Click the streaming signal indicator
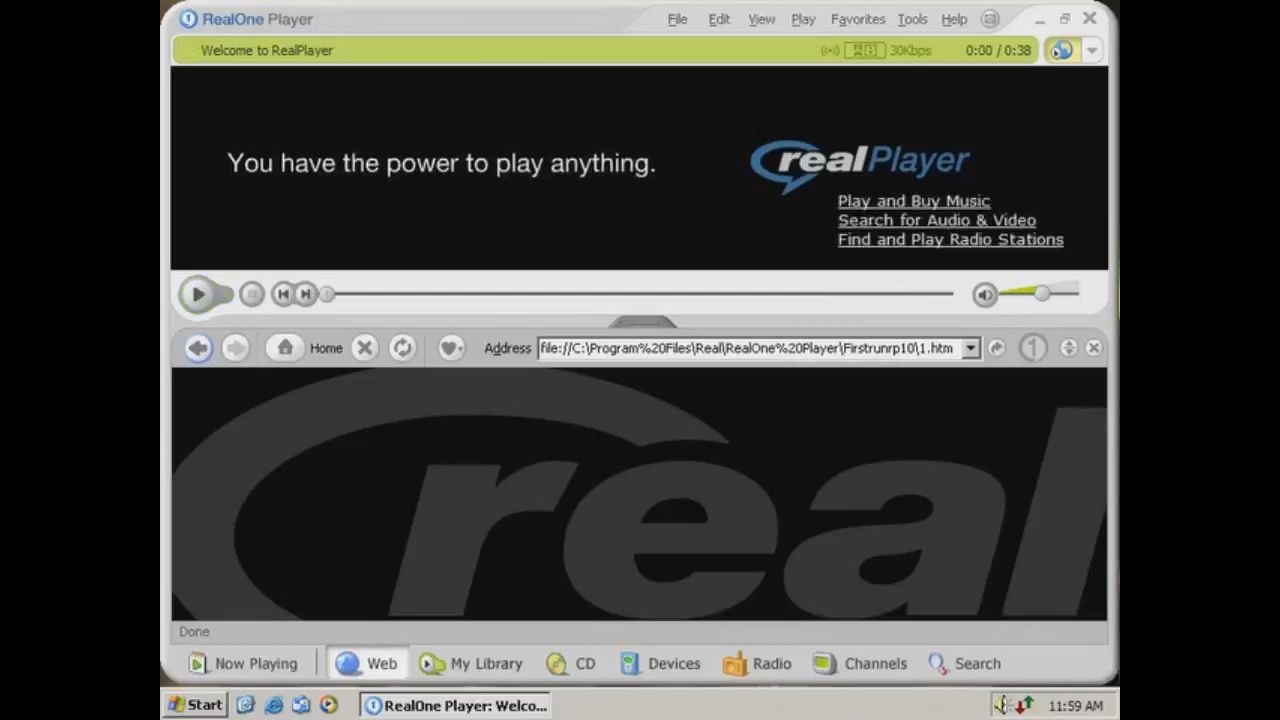 coord(830,50)
